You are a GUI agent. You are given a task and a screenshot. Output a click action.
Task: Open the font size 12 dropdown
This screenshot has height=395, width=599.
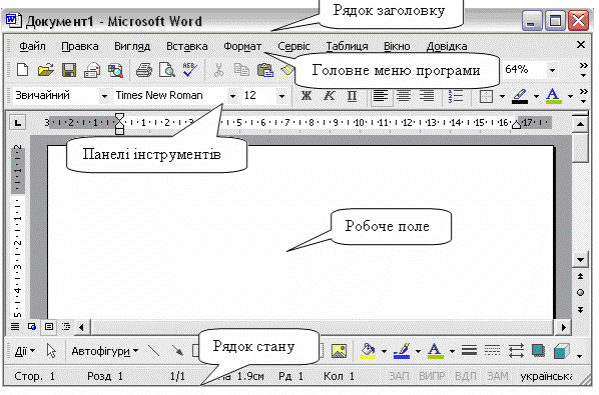tap(282, 96)
